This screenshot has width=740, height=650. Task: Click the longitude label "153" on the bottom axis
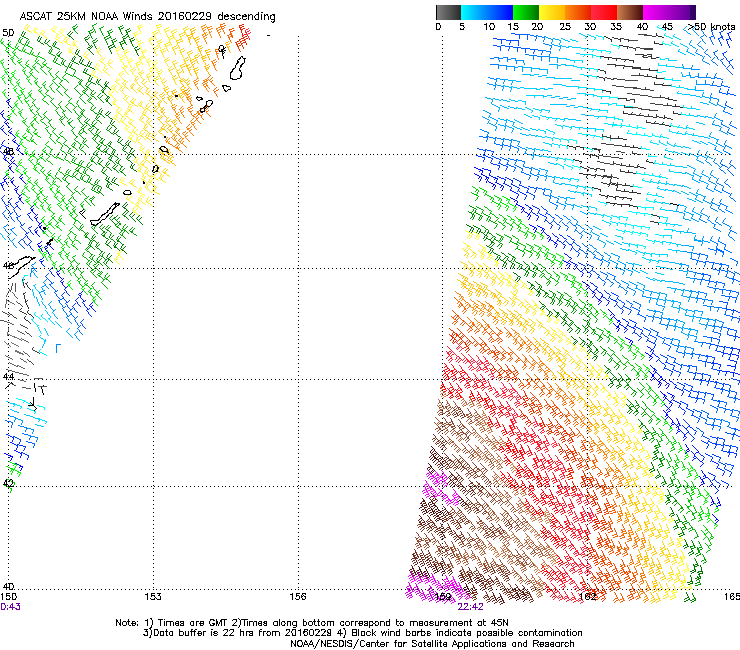click(x=153, y=597)
